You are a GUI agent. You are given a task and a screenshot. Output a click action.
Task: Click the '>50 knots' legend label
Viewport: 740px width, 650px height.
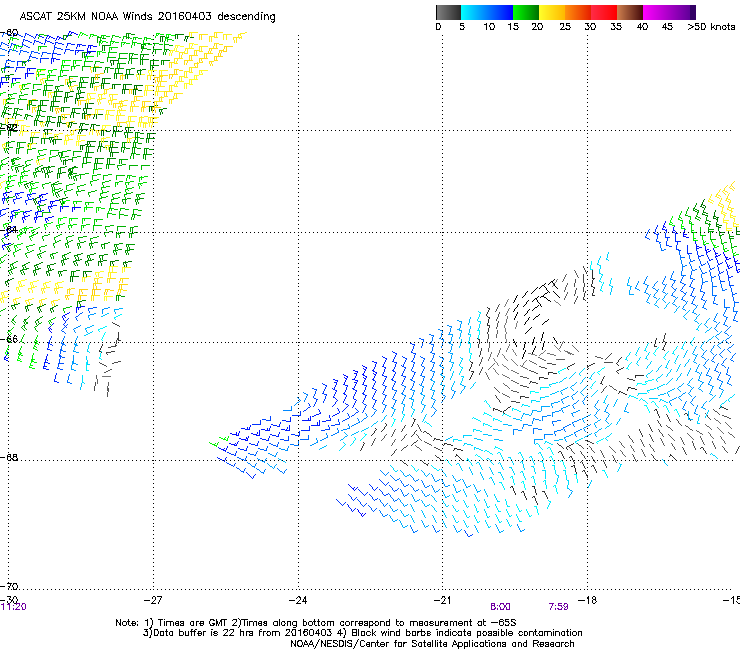[x=711, y=27]
